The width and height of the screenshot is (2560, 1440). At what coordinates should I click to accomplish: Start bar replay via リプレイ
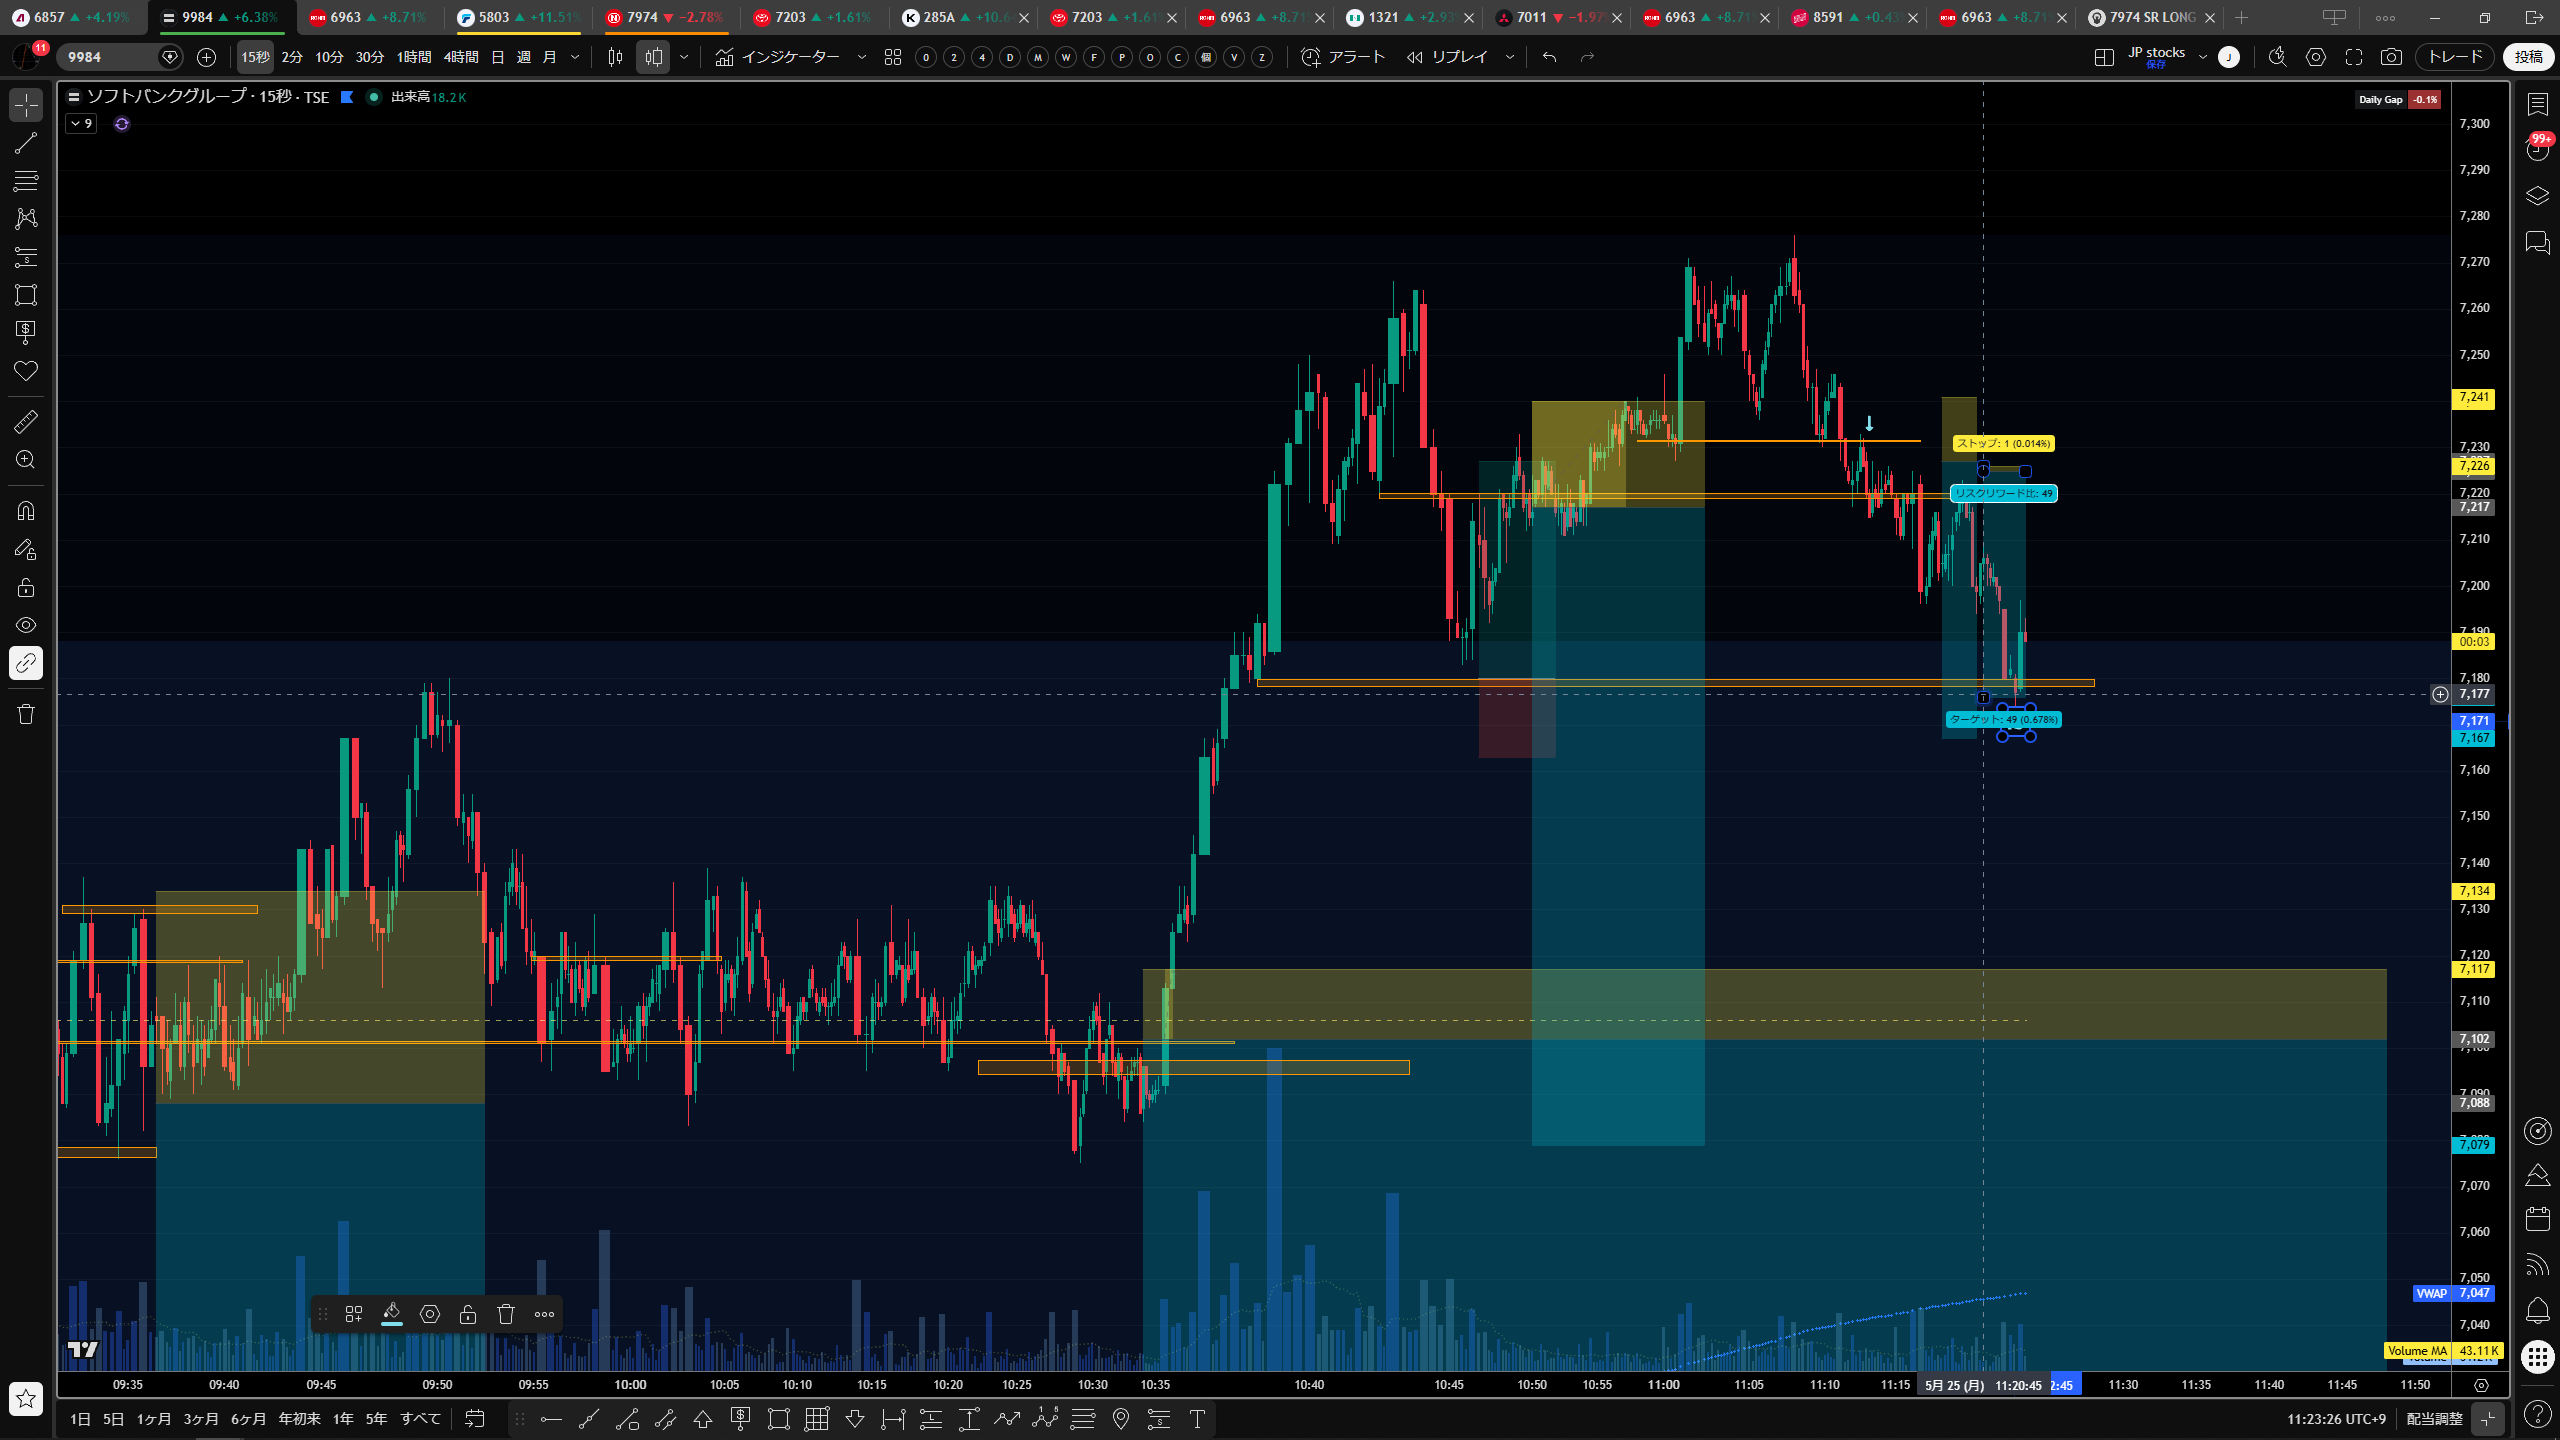(1448, 57)
